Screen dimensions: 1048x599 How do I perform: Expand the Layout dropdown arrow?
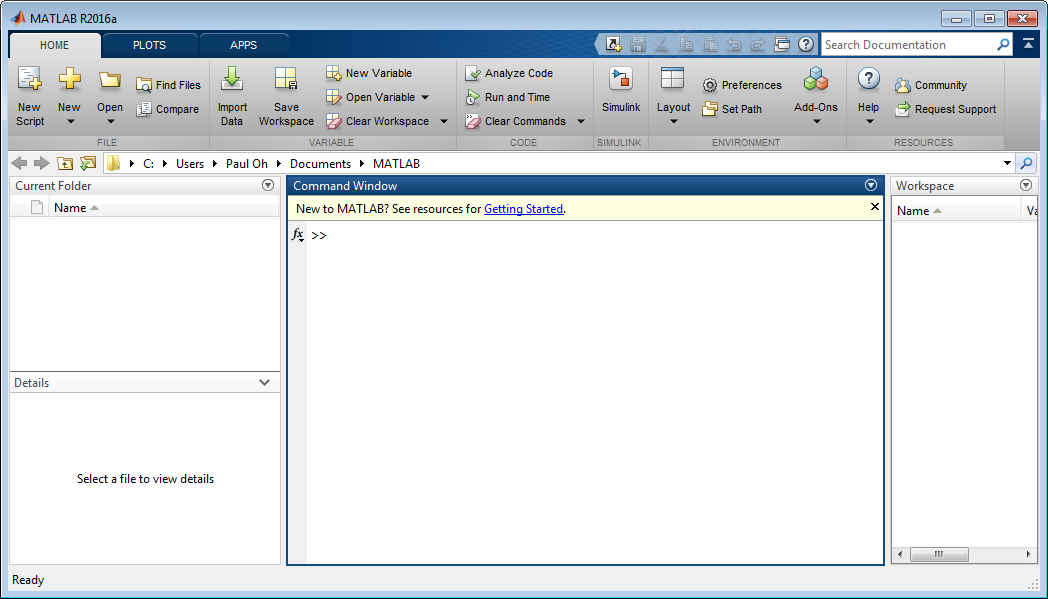coord(674,122)
